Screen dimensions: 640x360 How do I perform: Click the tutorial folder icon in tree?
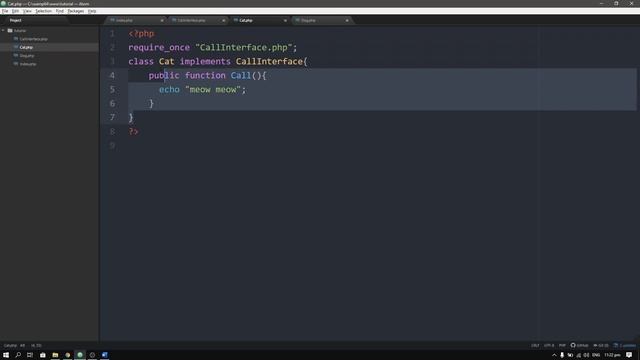coord(10,31)
